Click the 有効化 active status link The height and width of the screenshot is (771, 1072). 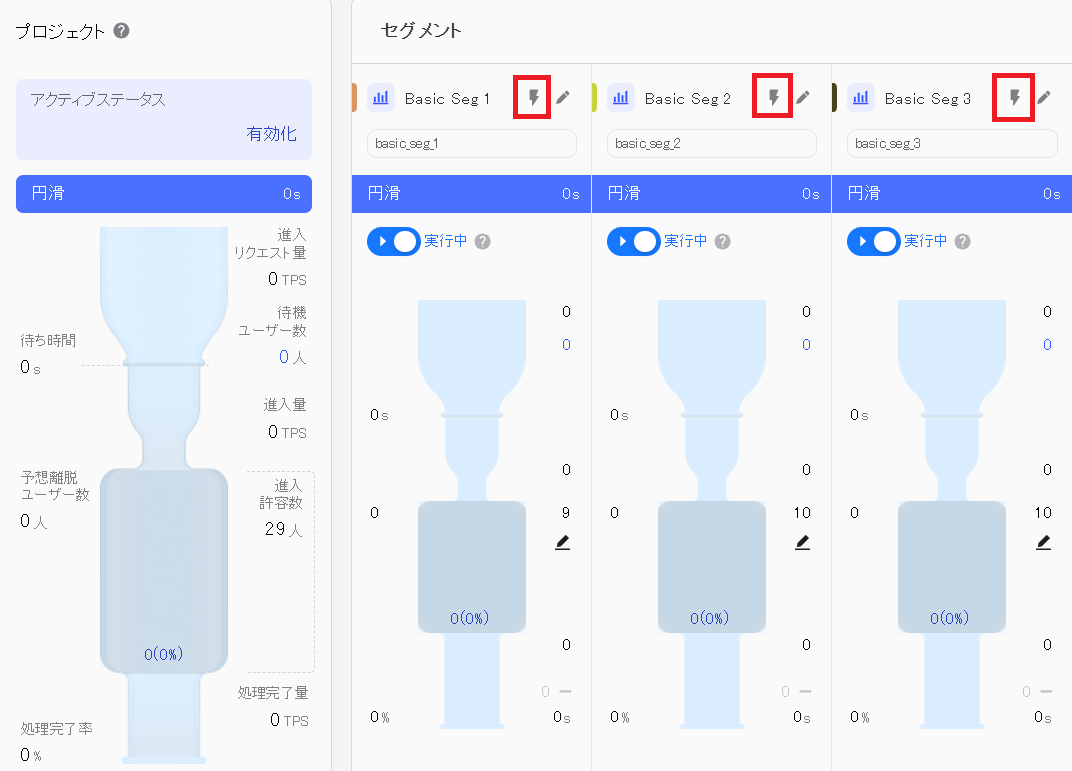[271, 134]
